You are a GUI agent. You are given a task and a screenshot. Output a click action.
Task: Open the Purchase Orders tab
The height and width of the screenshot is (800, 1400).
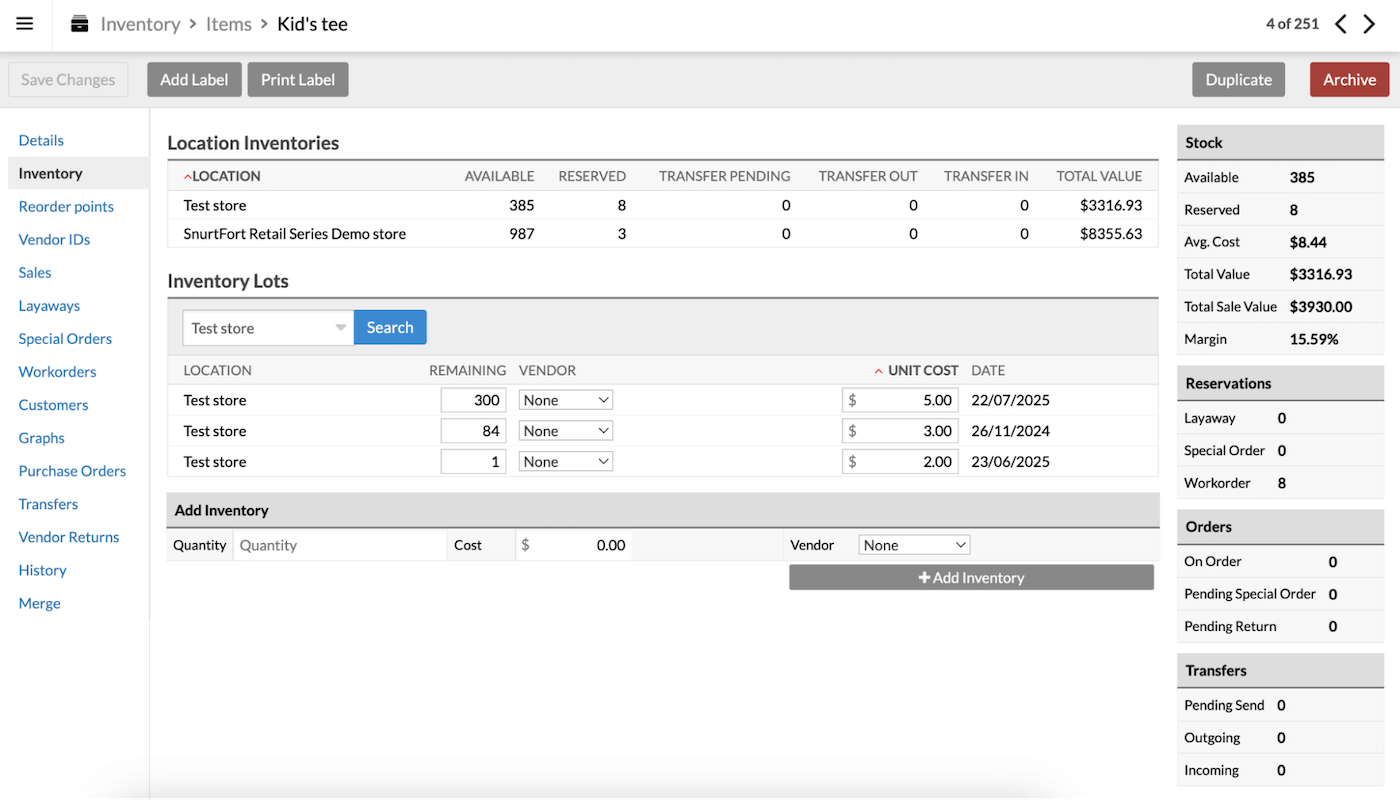(72, 471)
